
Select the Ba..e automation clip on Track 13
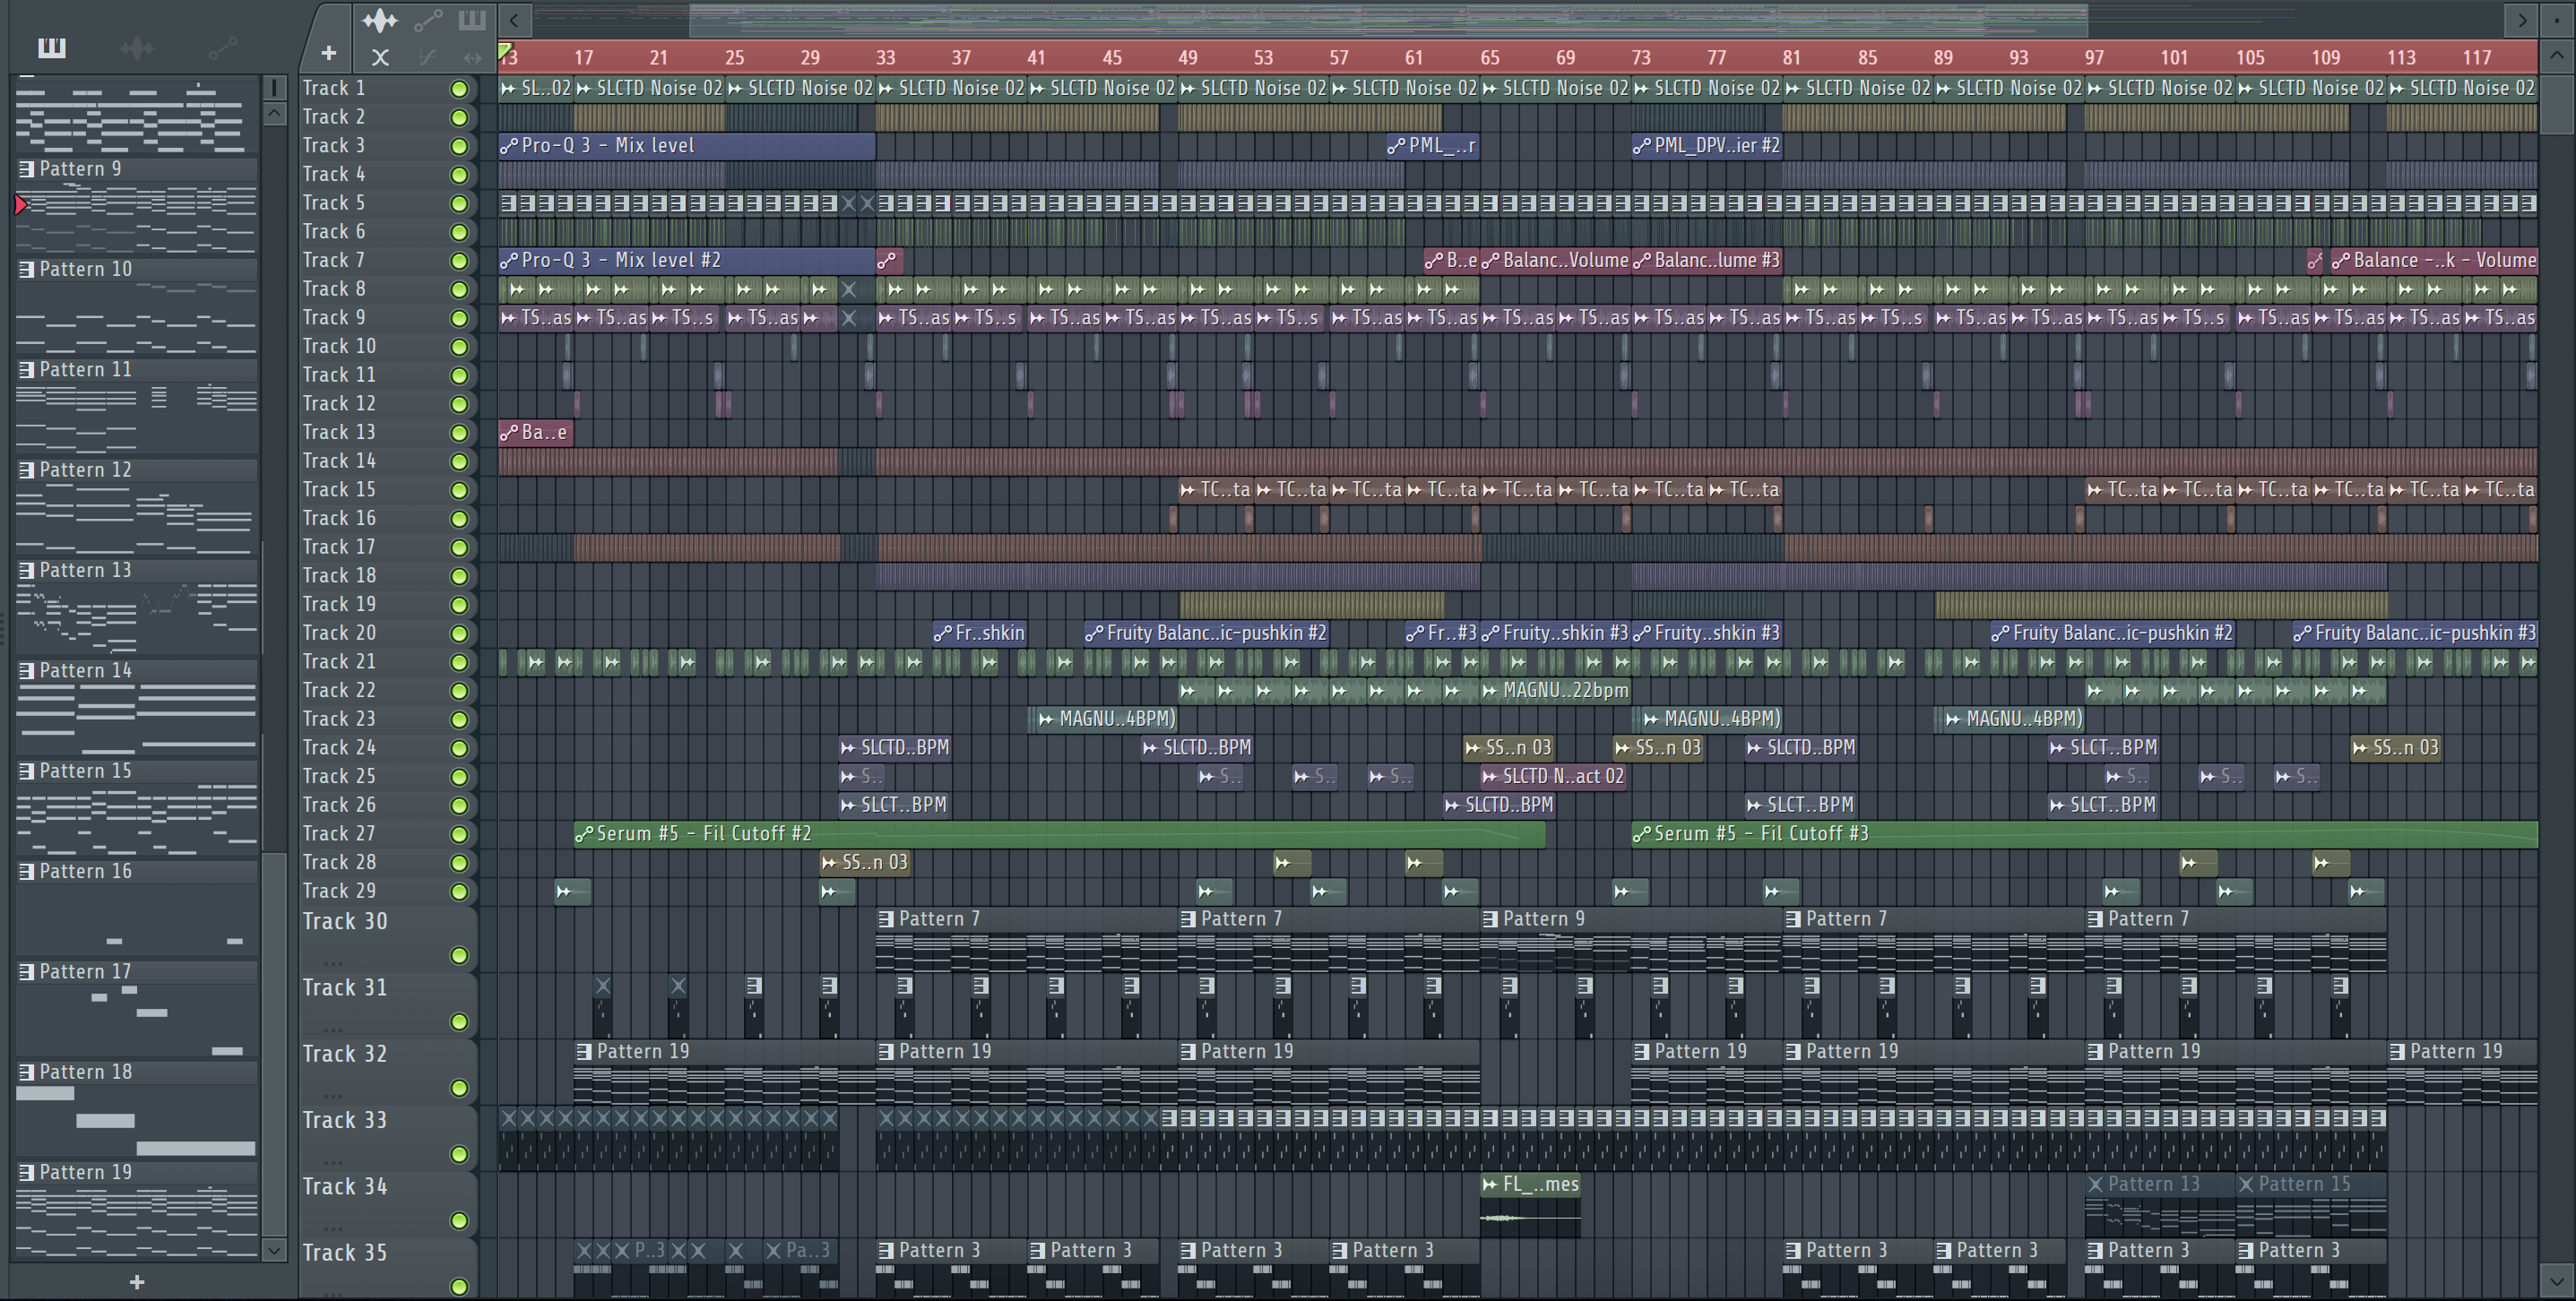point(536,433)
